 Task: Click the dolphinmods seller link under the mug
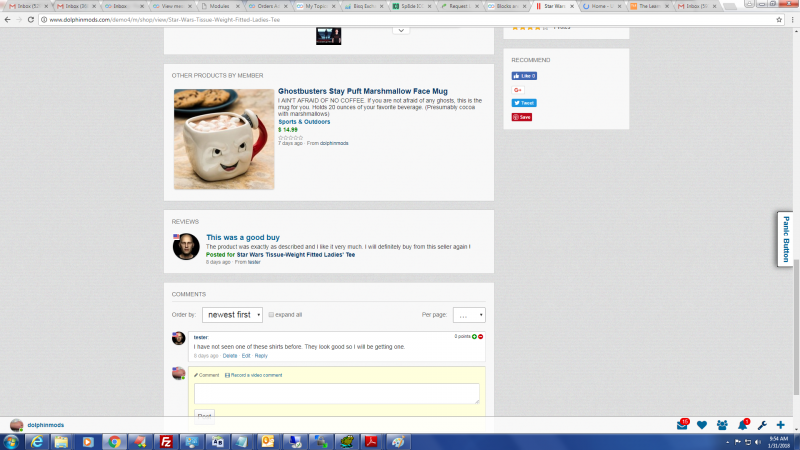click(x=334, y=143)
